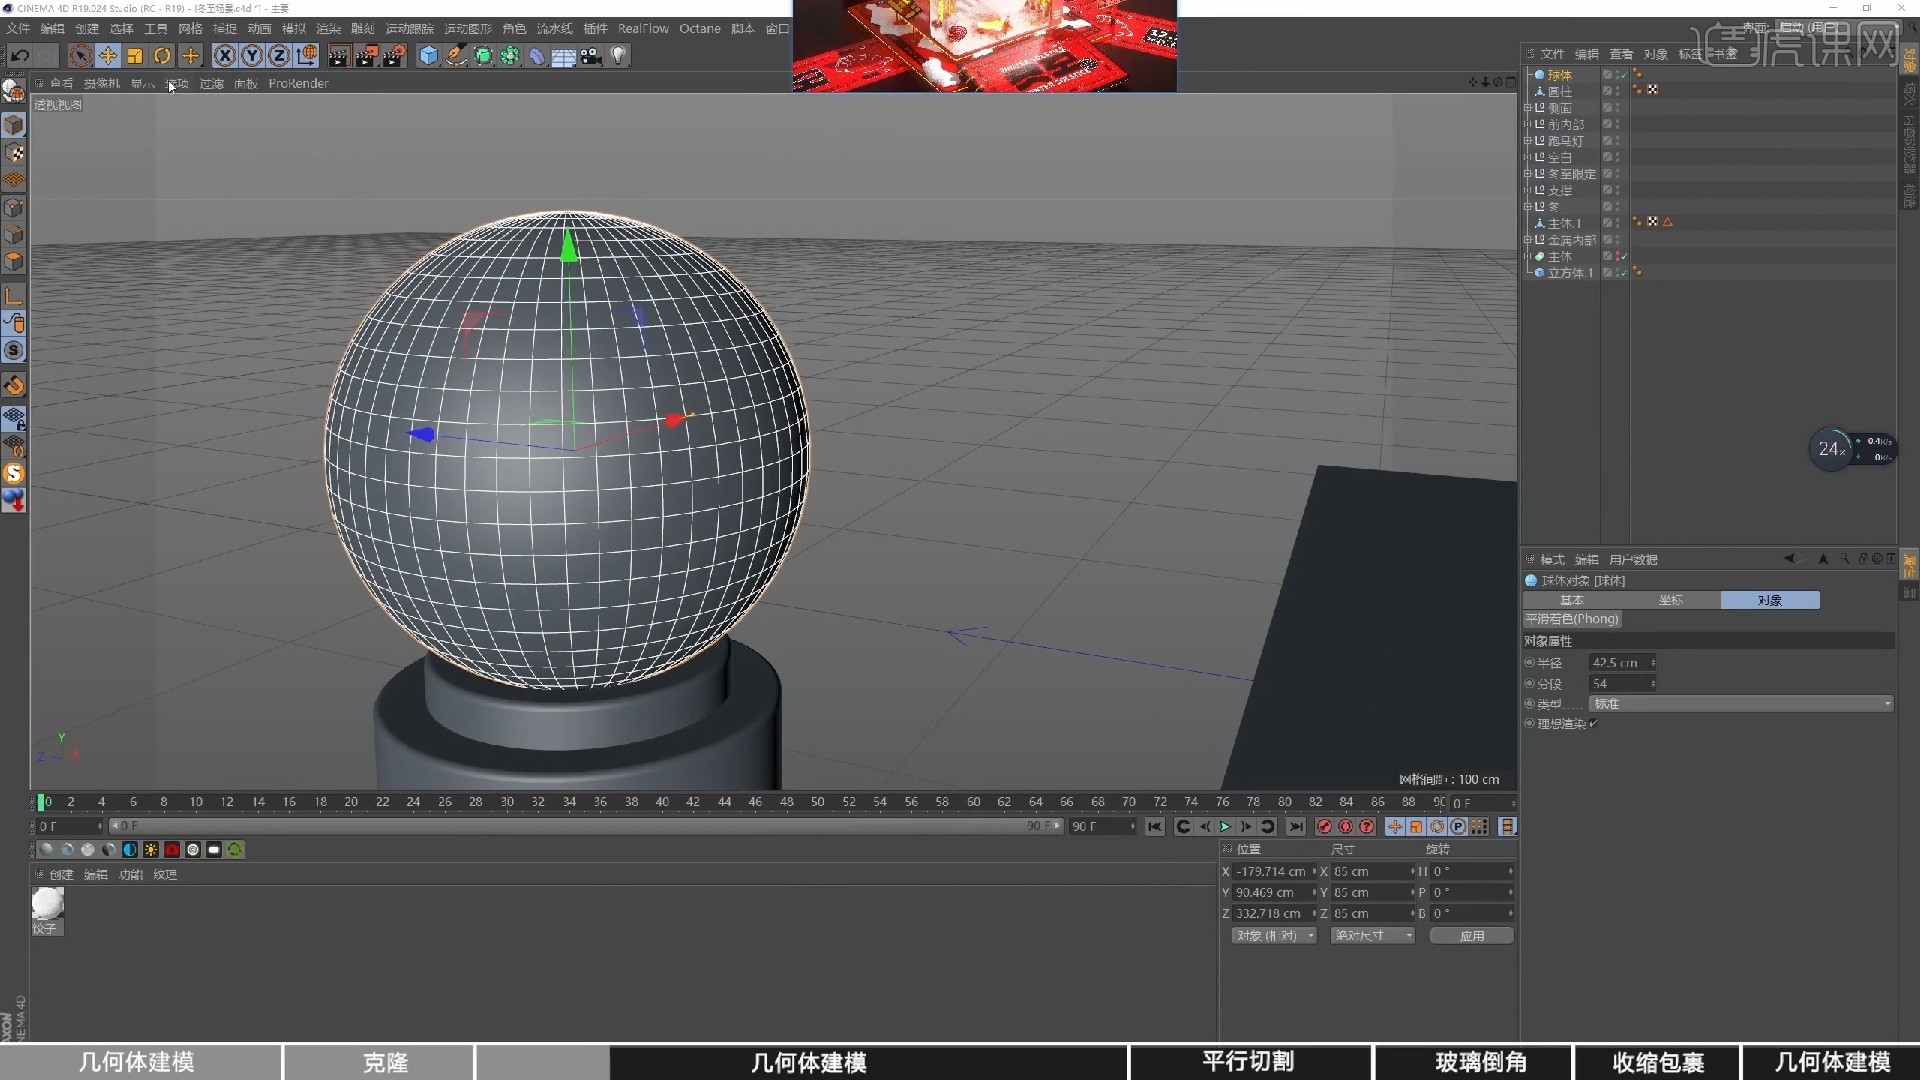Screen dimensions: 1920x1080
Task: Toggle the world coordinate system icon
Action: click(307, 56)
